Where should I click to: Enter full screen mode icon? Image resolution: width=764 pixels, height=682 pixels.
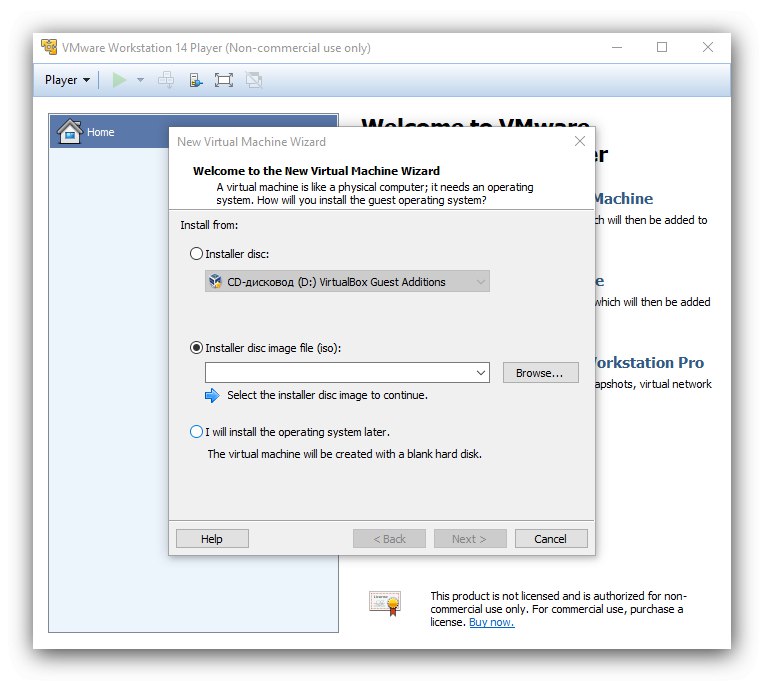[x=224, y=80]
